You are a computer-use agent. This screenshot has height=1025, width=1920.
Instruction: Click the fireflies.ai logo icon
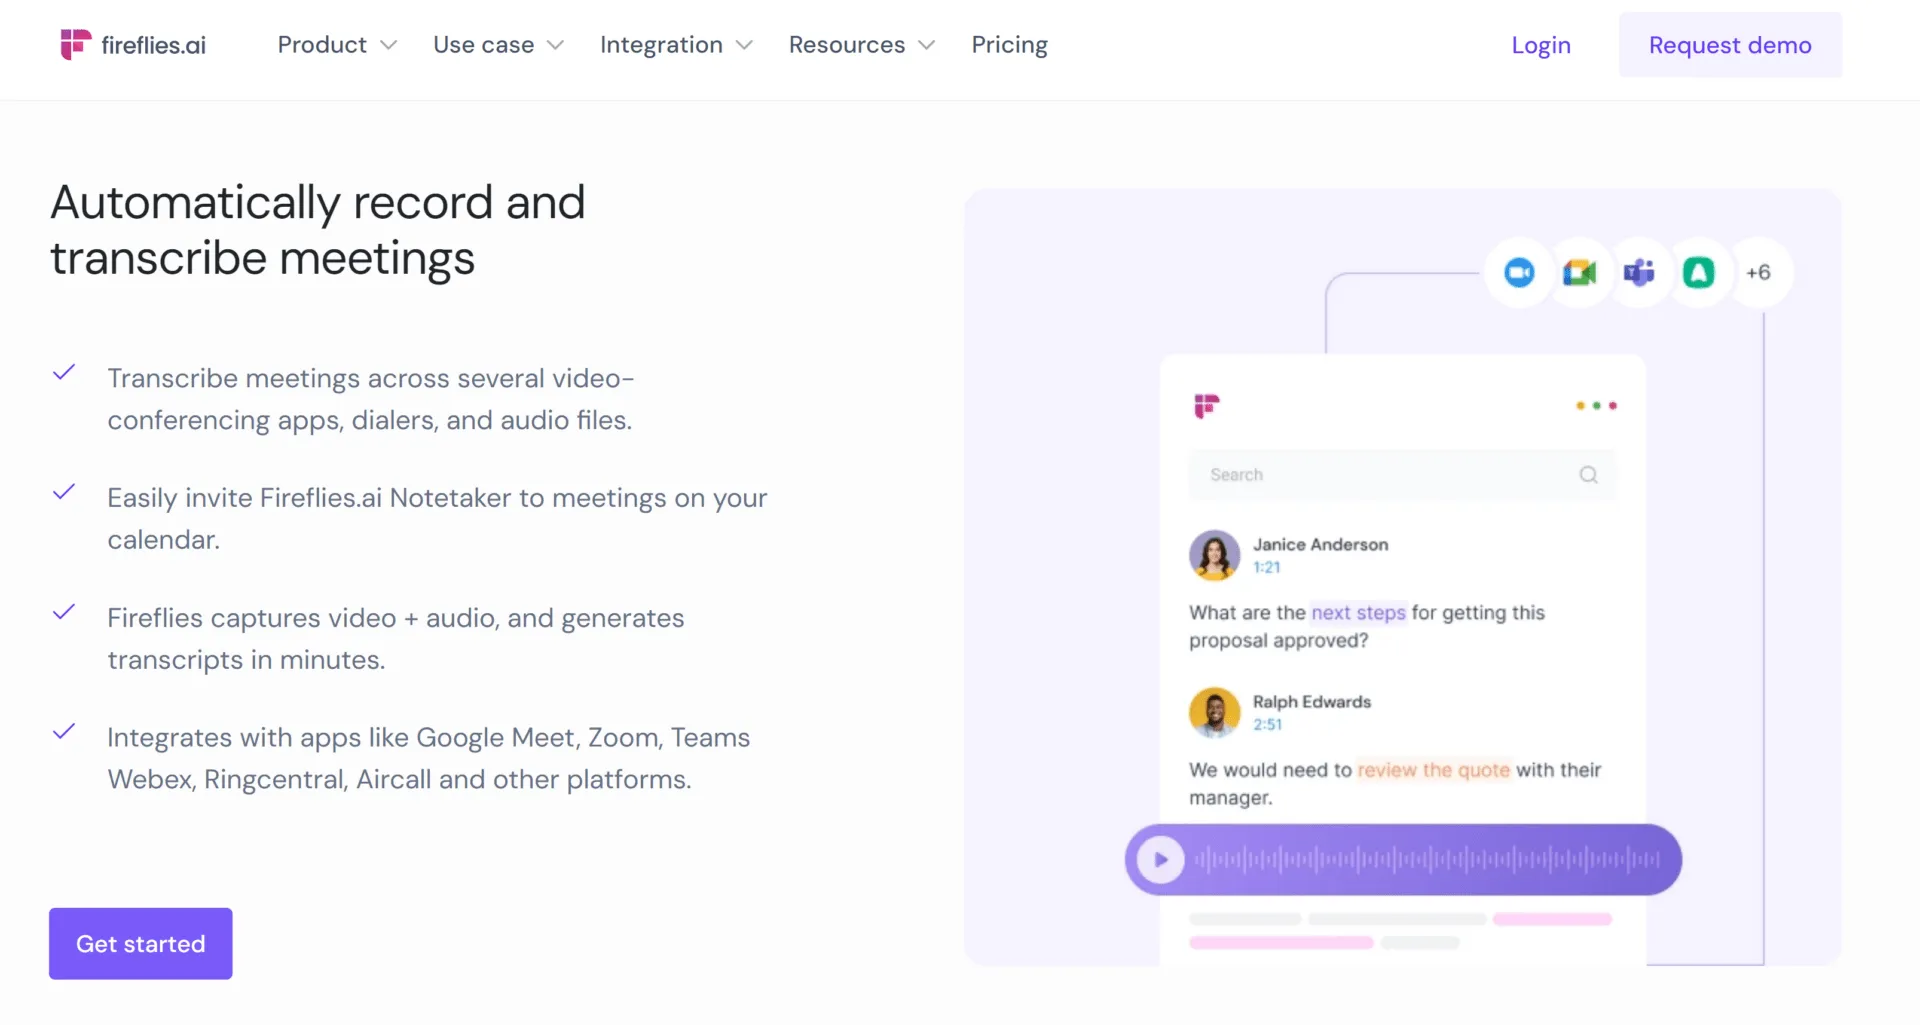(x=75, y=45)
